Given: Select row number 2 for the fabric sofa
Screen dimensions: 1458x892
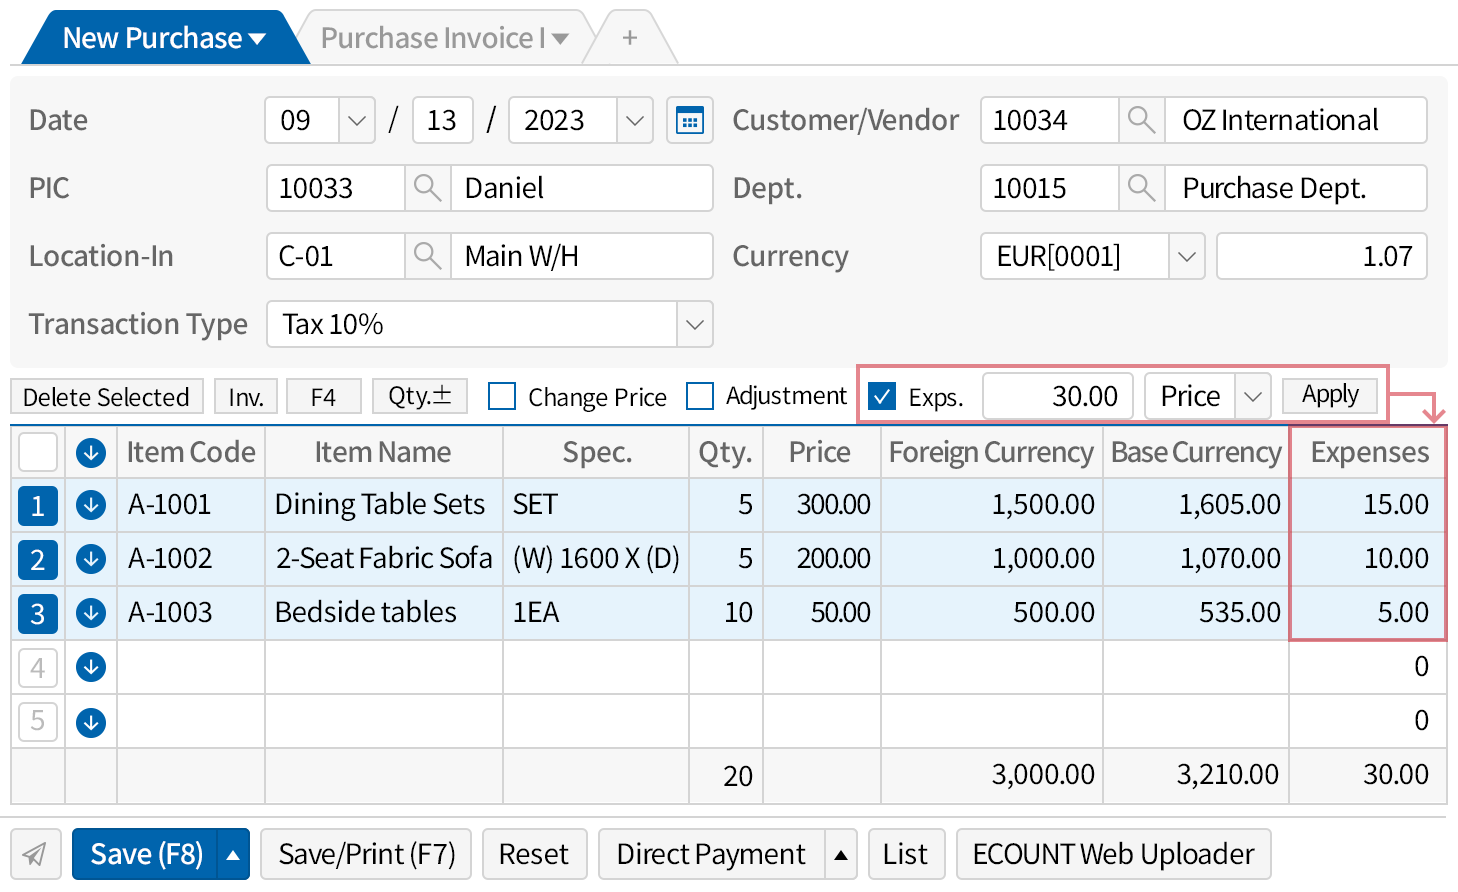Looking at the screenshot, I should [x=38, y=559].
